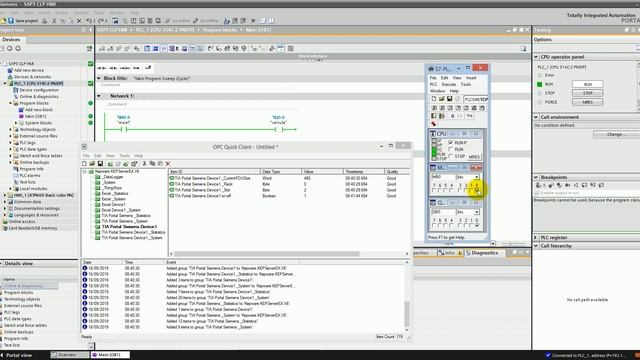
Task: Click the Delete X icon in TIA toolbar
Action: (79, 20)
